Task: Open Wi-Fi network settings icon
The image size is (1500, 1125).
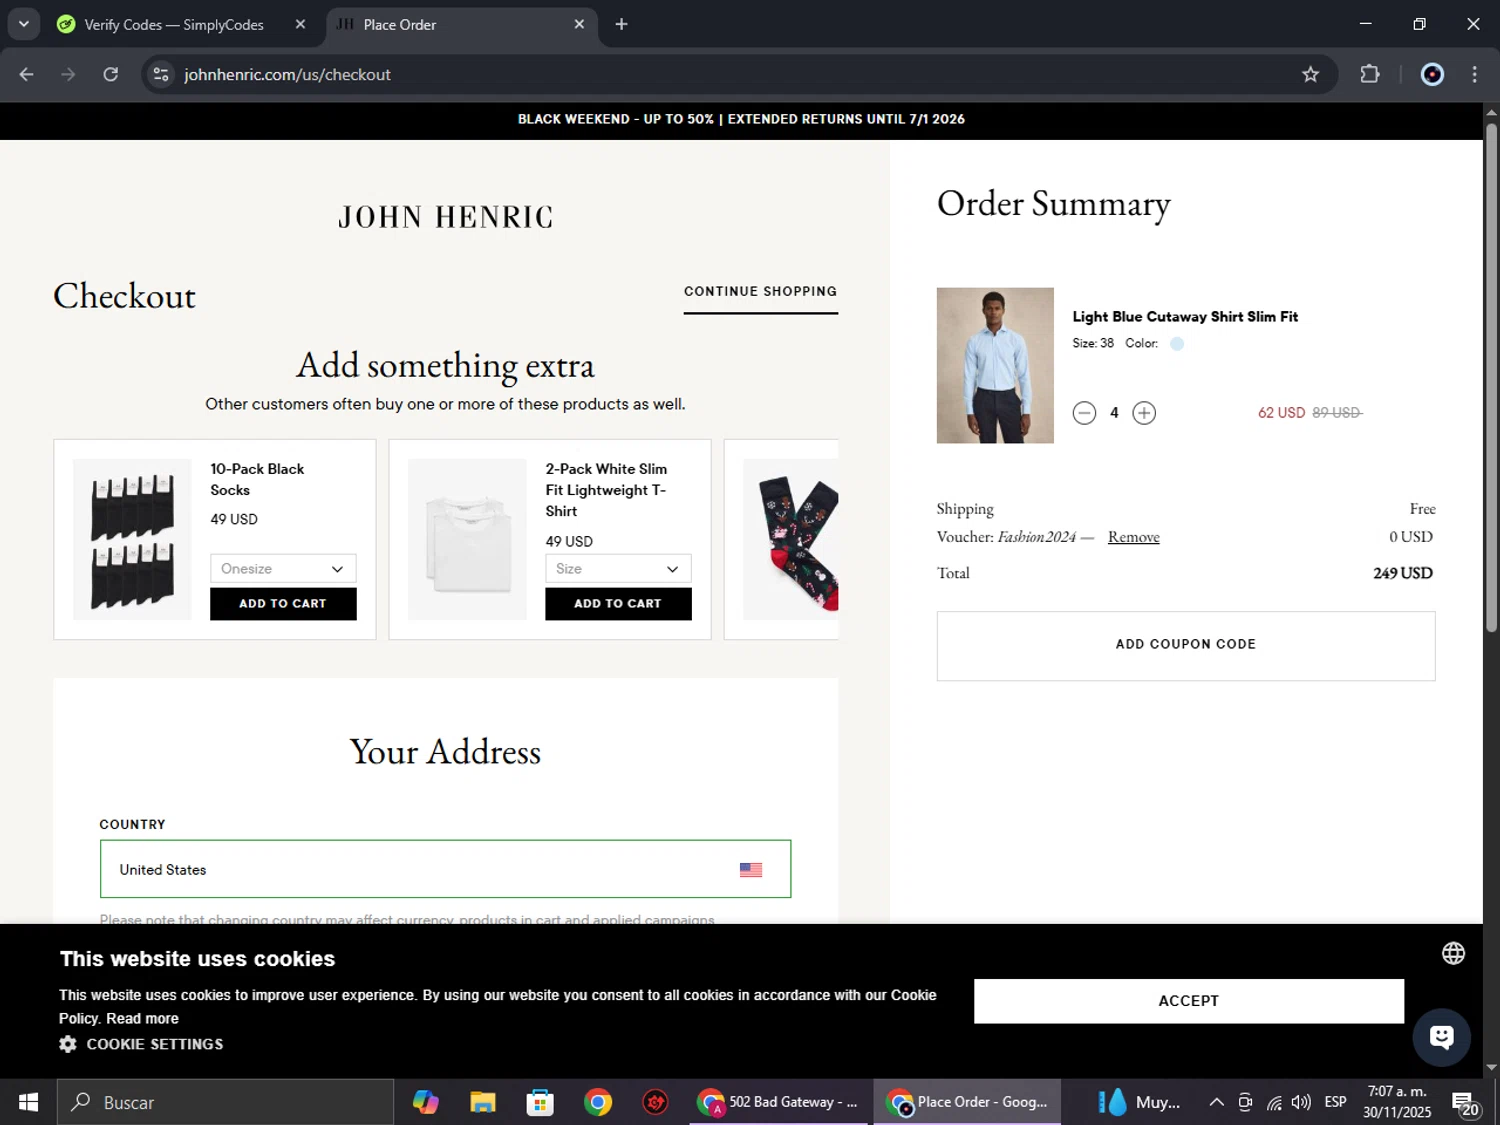Action: coord(1274,1102)
